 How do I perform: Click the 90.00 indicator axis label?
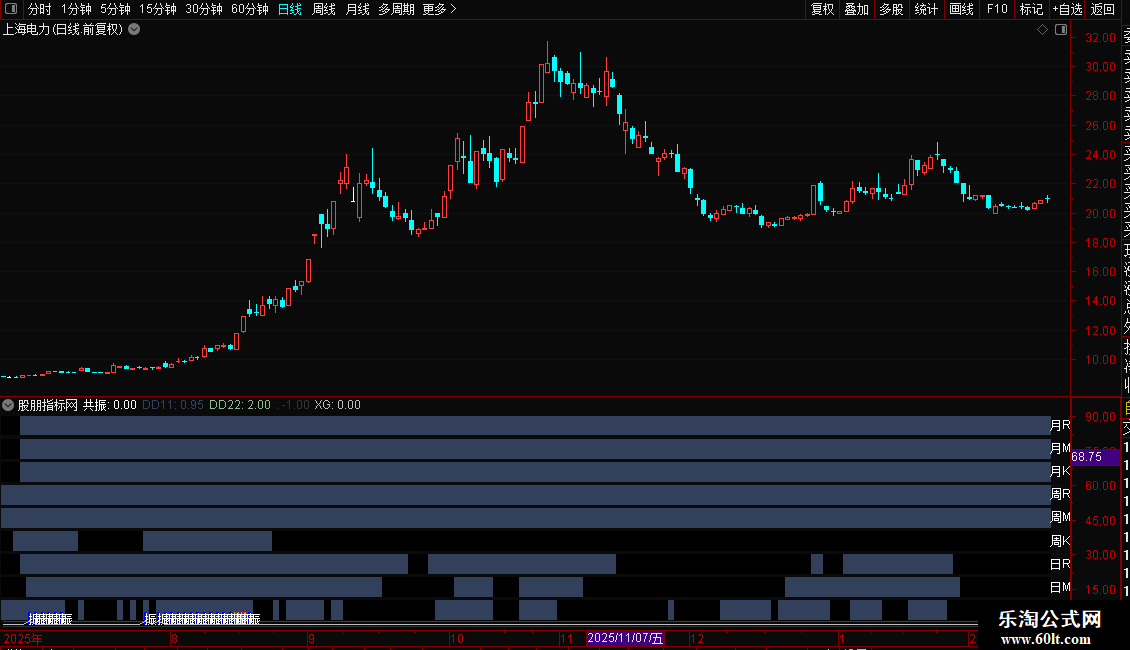click(x=1100, y=417)
